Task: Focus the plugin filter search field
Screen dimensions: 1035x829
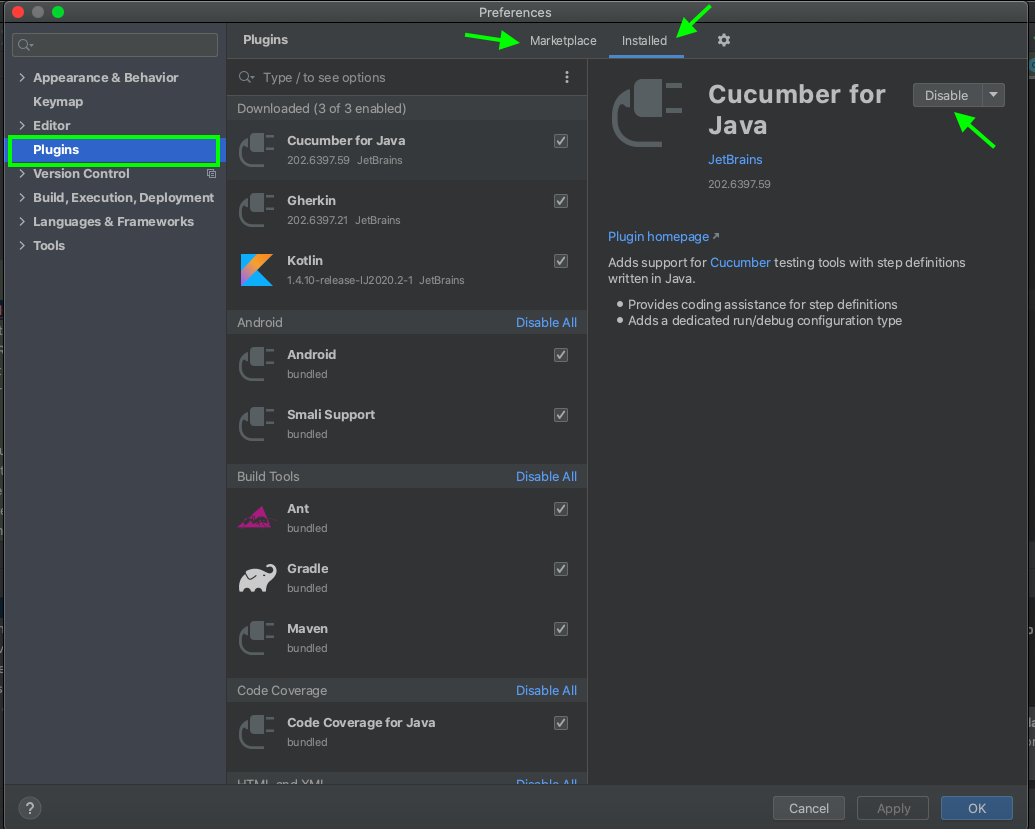Action: click(396, 77)
